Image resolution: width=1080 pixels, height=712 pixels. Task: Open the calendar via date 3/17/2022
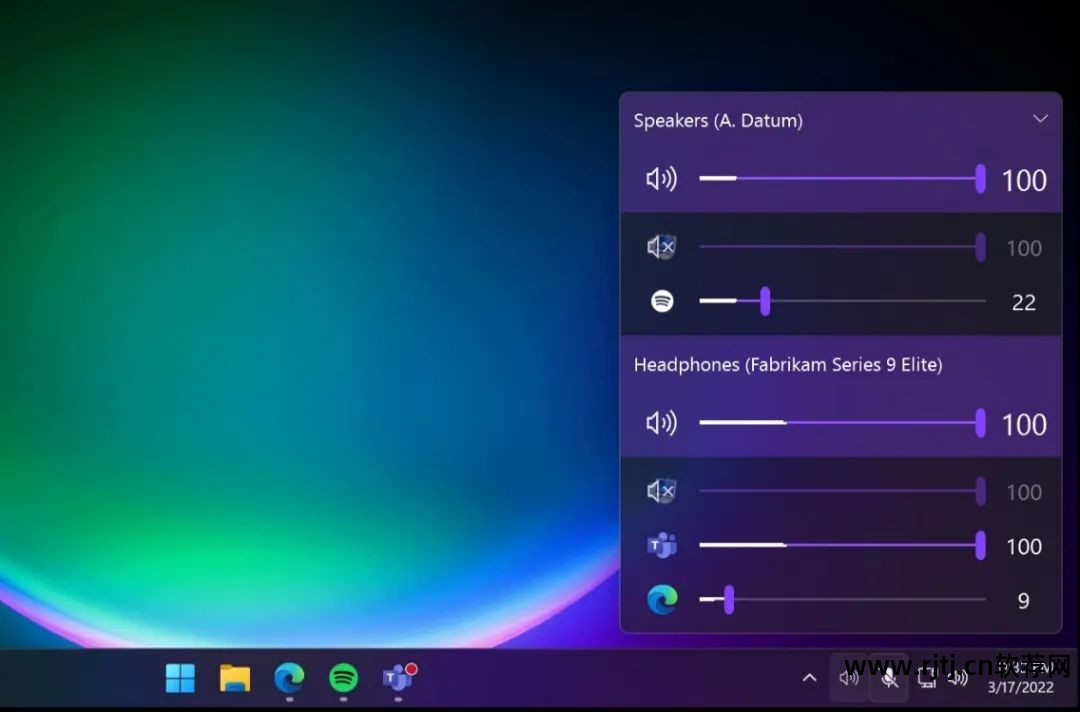(x=1020, y=687)
